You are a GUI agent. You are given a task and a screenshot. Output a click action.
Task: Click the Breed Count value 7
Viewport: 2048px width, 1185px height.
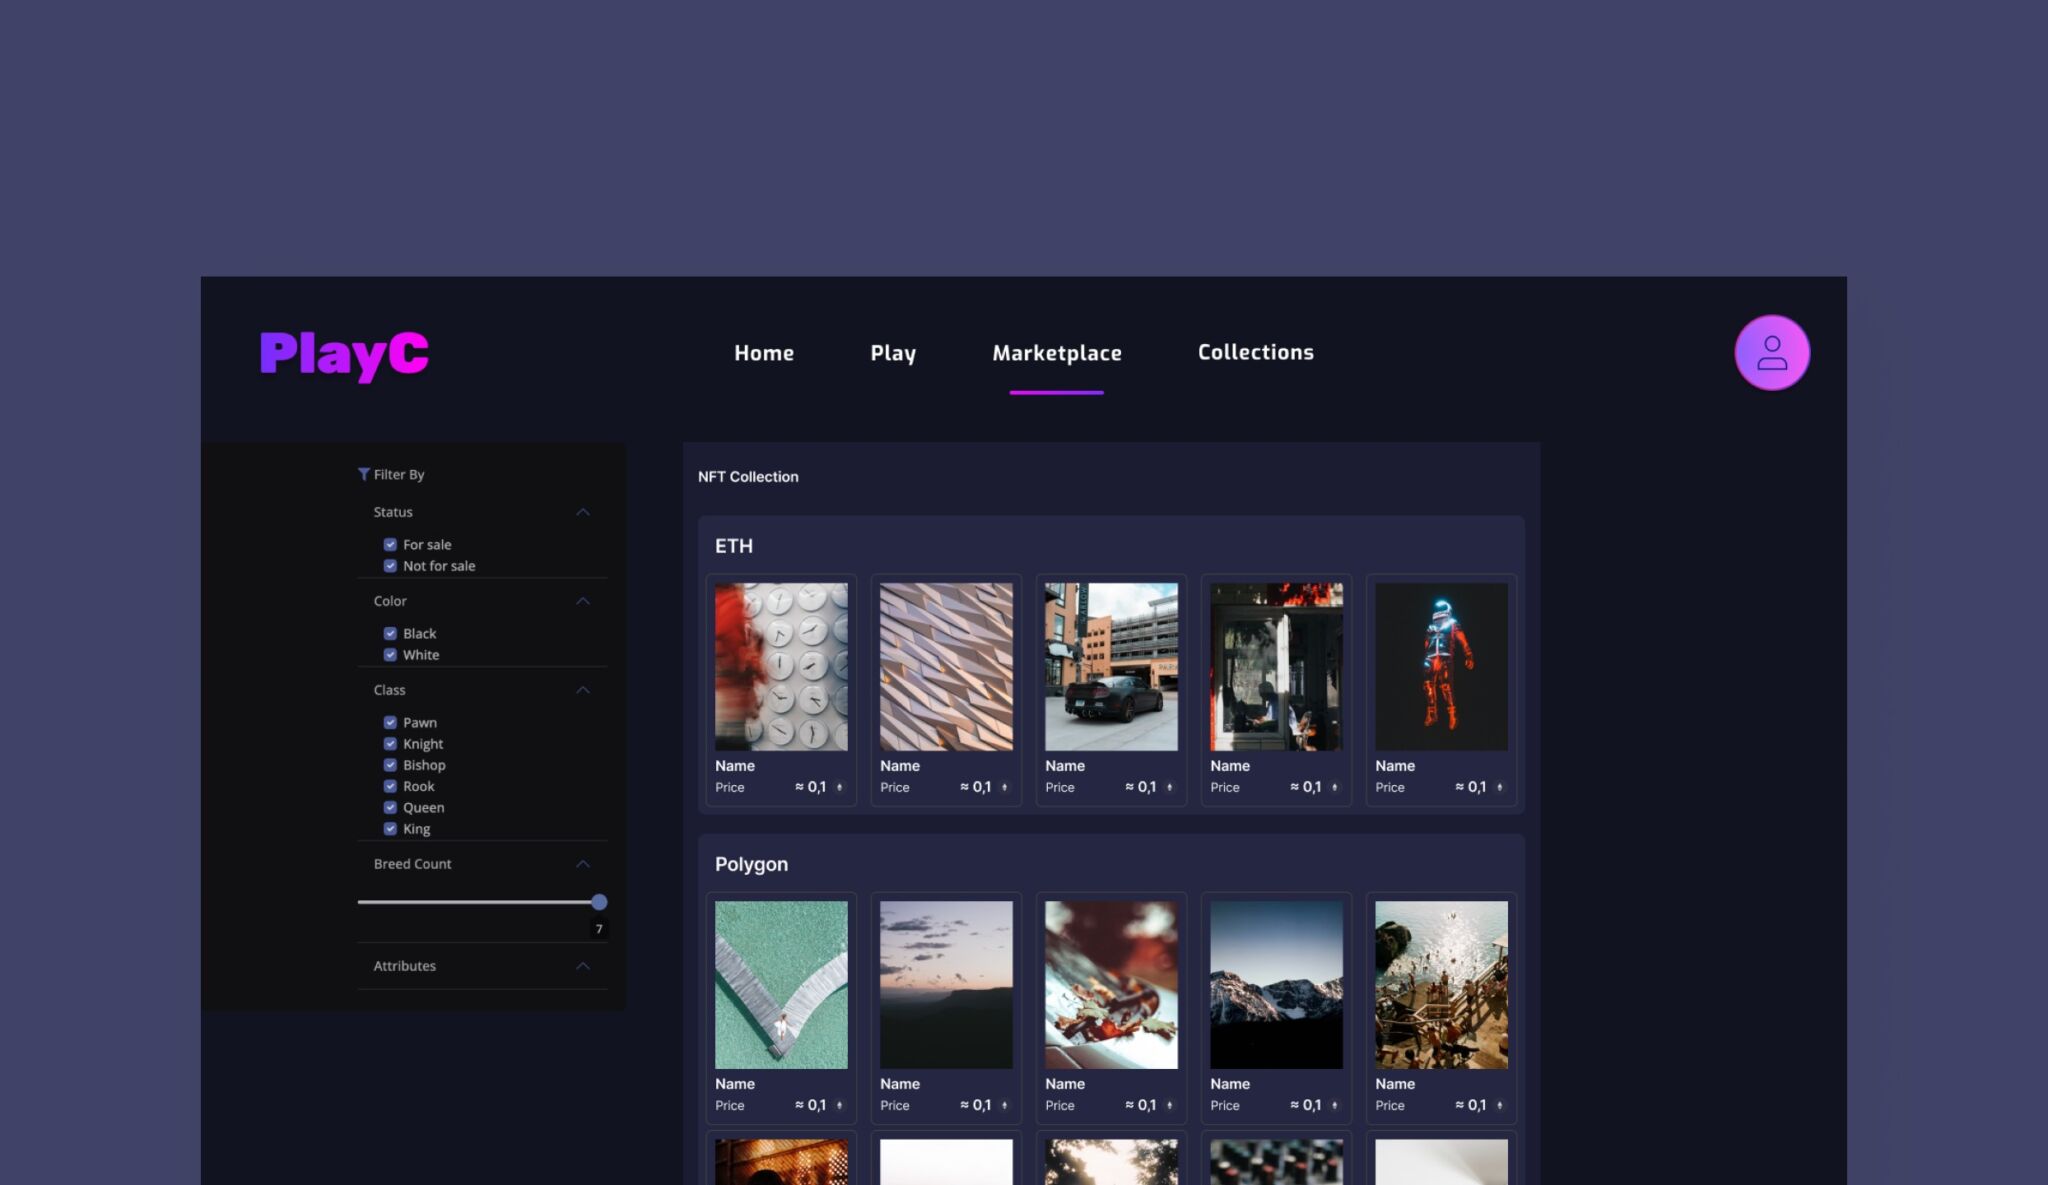pyautogui.click(x=599, y=929)
